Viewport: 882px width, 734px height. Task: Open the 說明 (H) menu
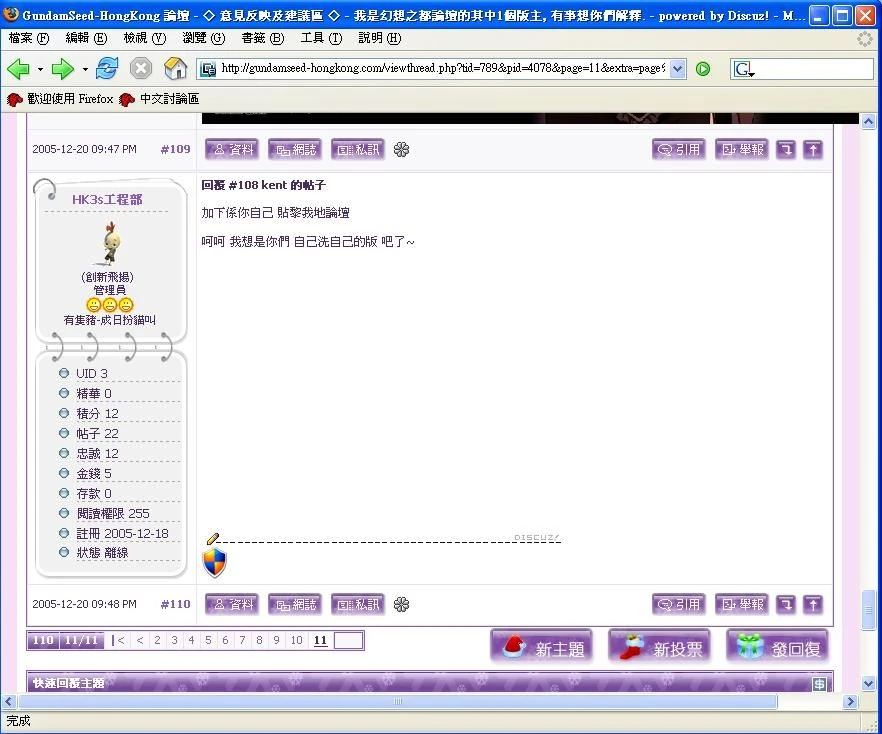[380, 38]
